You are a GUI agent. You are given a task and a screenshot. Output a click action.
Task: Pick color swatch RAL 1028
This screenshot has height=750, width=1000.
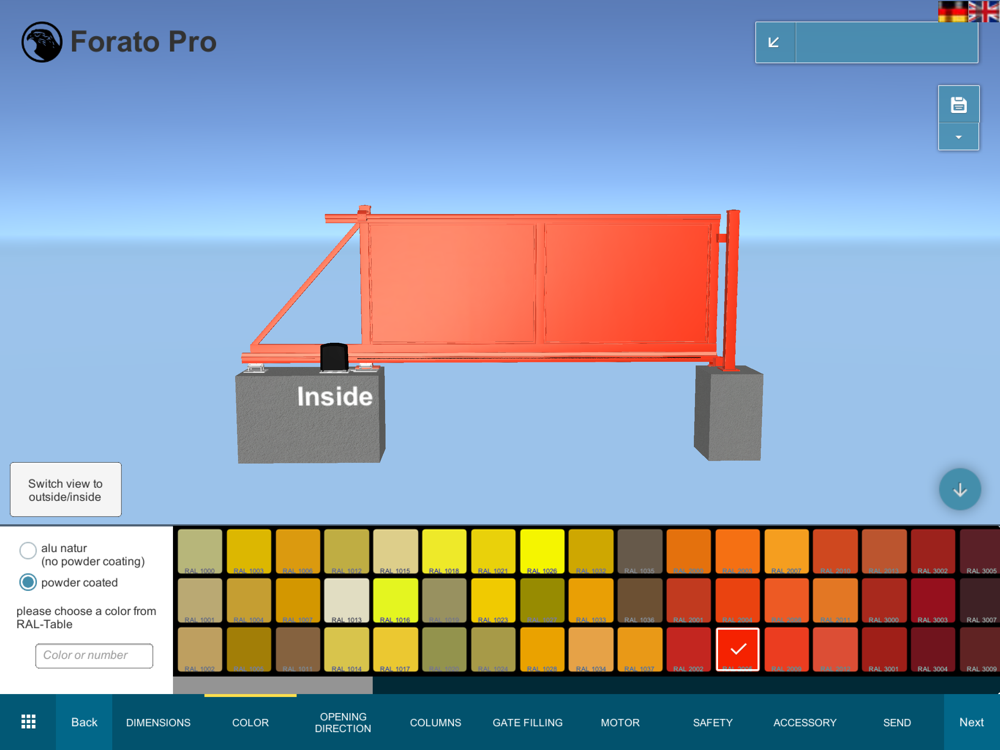click(542, 649)
